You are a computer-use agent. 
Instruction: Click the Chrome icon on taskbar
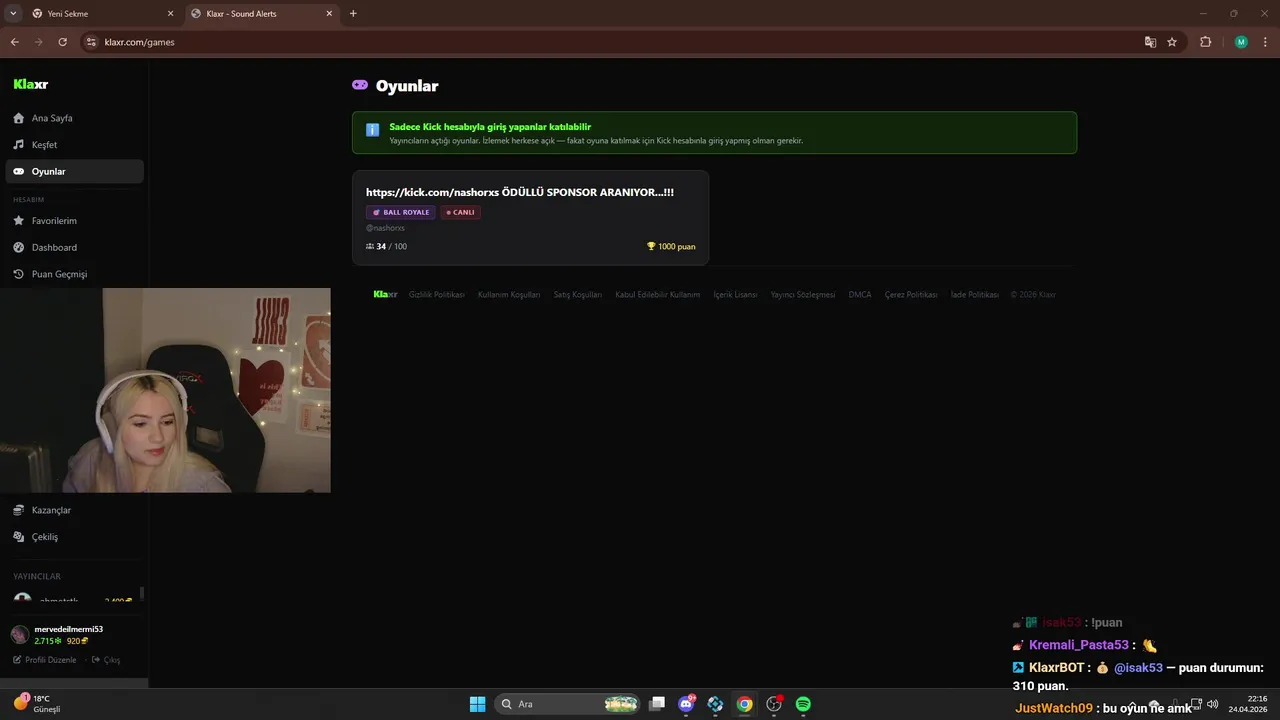coord(744,704)
